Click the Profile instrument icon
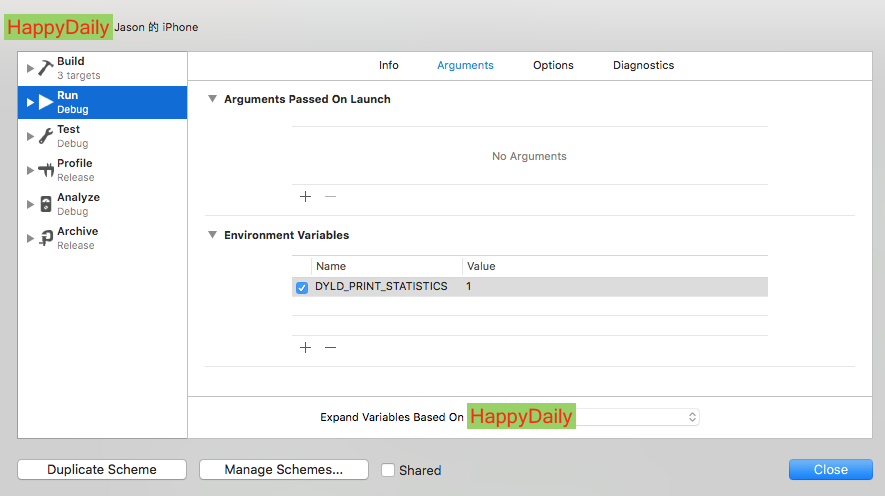Screen dimensions: 885x496 point(46,170)
